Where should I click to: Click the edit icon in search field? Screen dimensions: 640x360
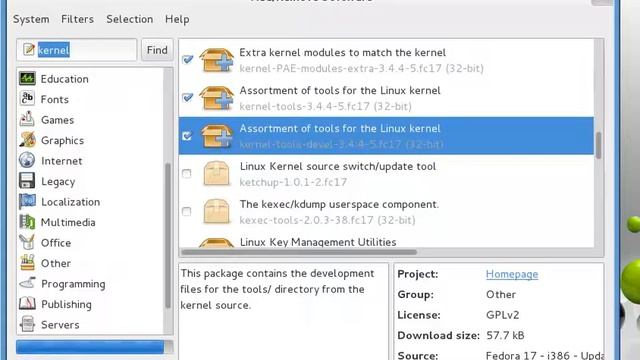(29, 49)
